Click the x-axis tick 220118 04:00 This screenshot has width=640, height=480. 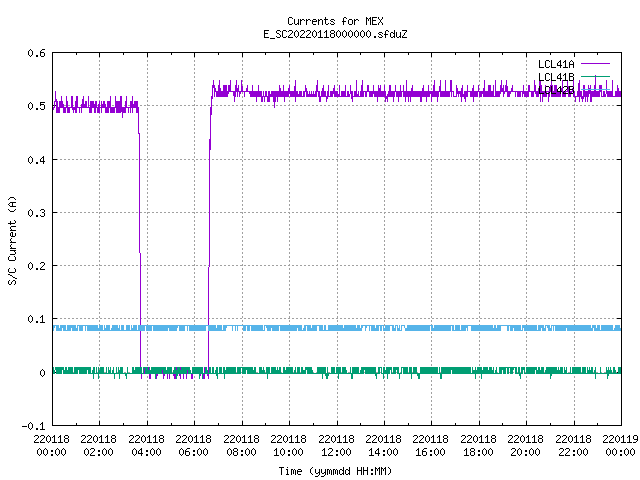[147, 446]
